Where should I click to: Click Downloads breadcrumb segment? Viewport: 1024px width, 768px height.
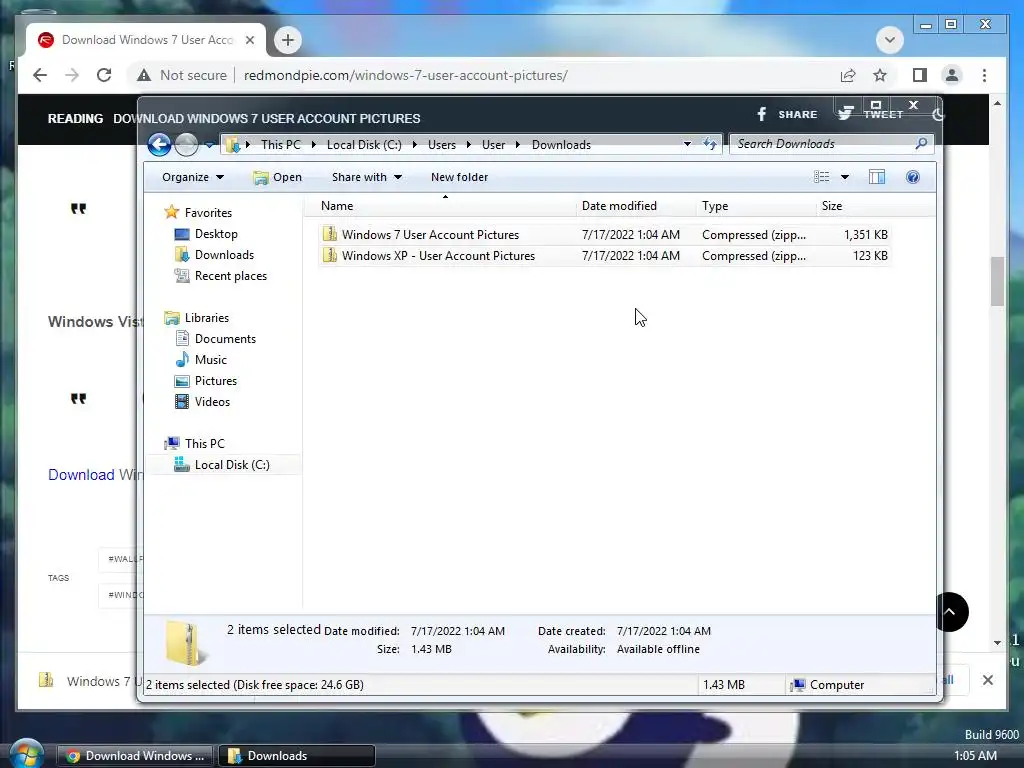[561, 144]
